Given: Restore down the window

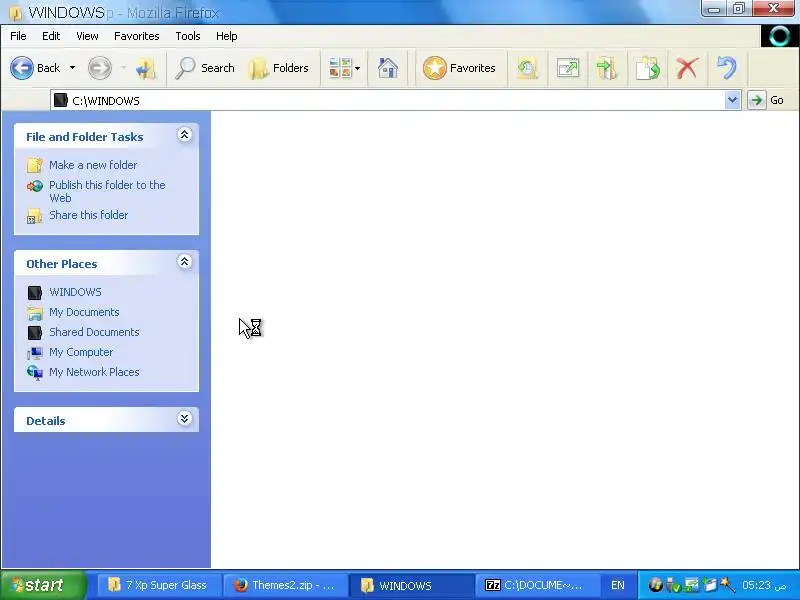Looking at the screenshot, I should tap(739, 9).
